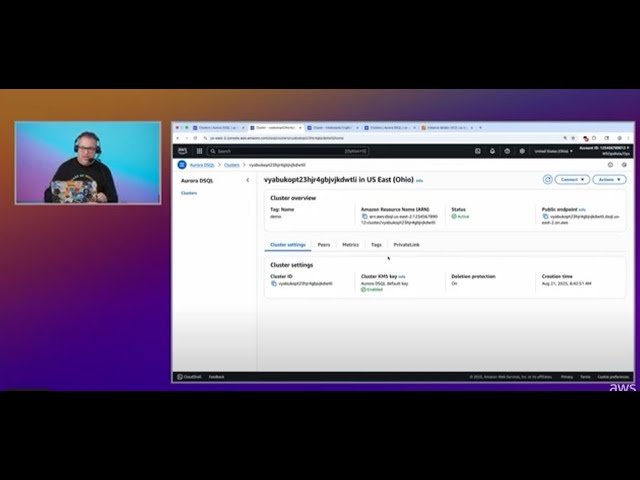Open a new browser tab
The width and height of the screenshot is (640, 480).
click(480, 128)
